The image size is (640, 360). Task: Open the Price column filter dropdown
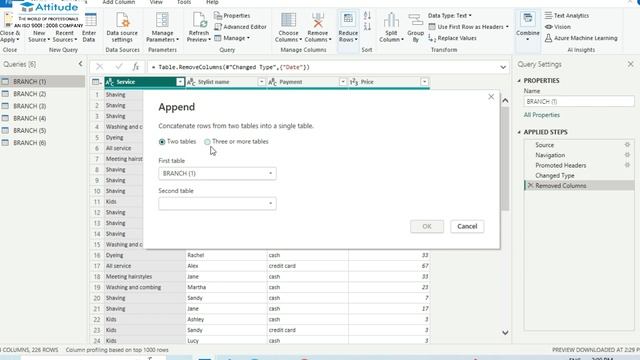(x=424, y=82)
